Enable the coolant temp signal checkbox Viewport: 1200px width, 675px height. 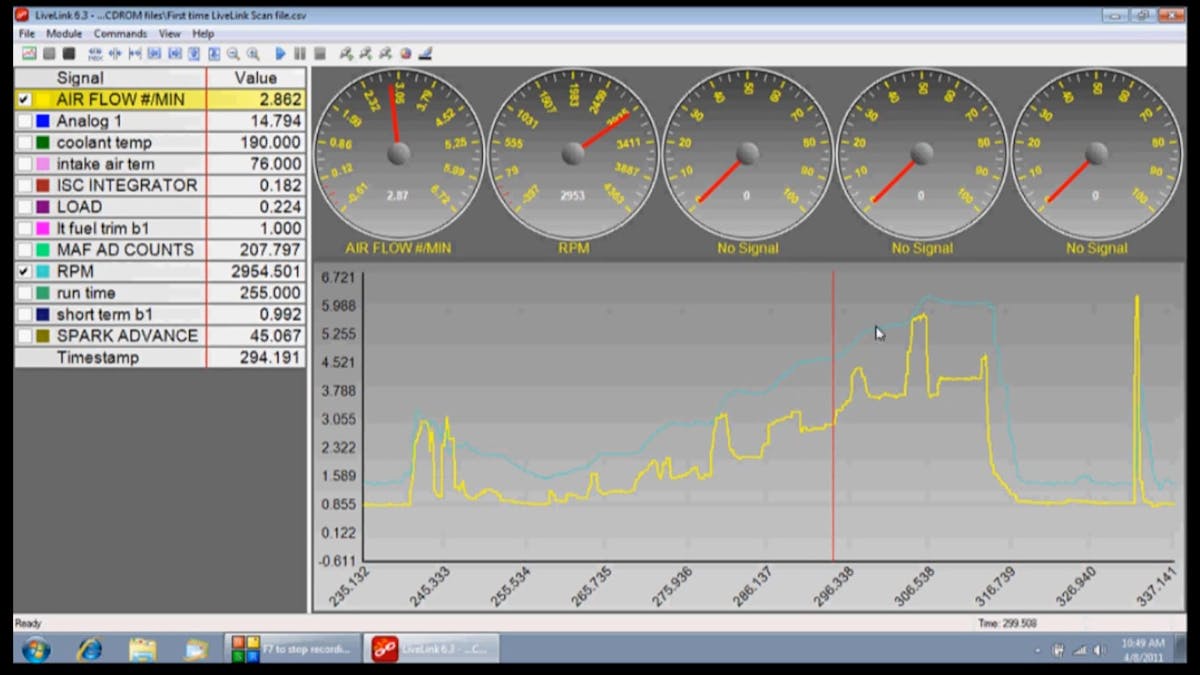pyautogui.click(x=24, y=143)
